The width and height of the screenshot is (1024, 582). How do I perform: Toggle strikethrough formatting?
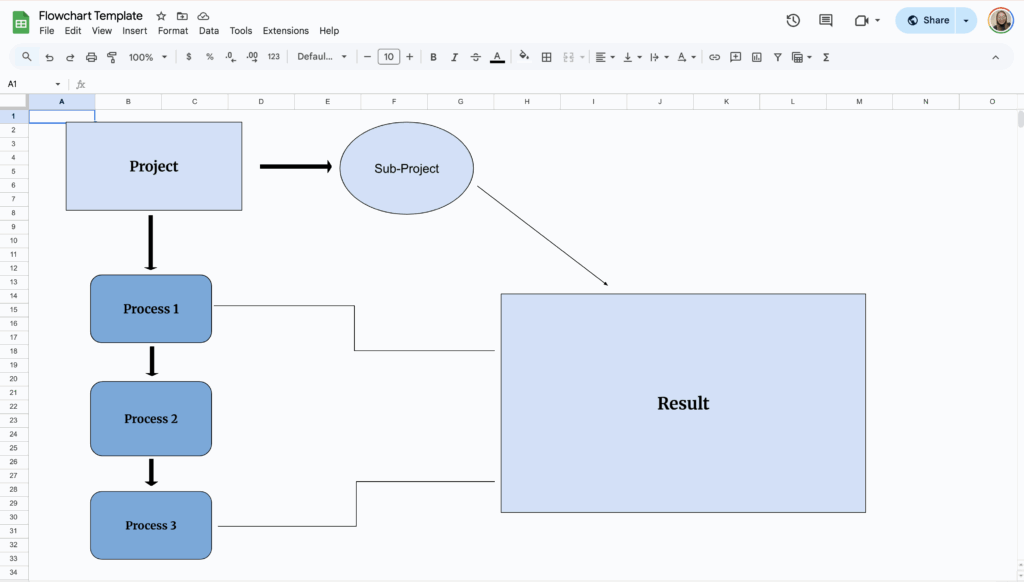pos(475,57)
